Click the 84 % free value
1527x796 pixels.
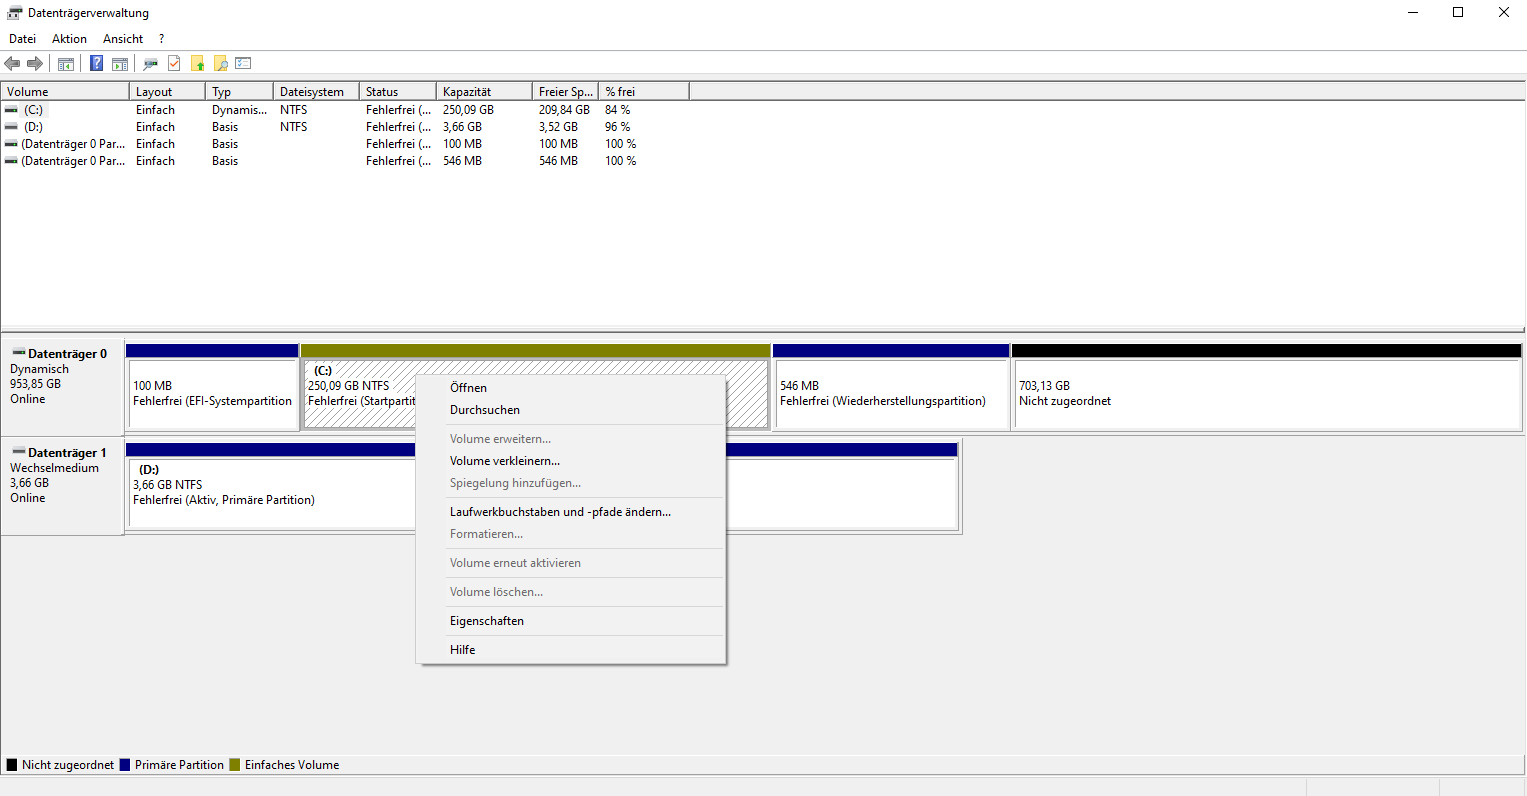[x=617, y=110]
